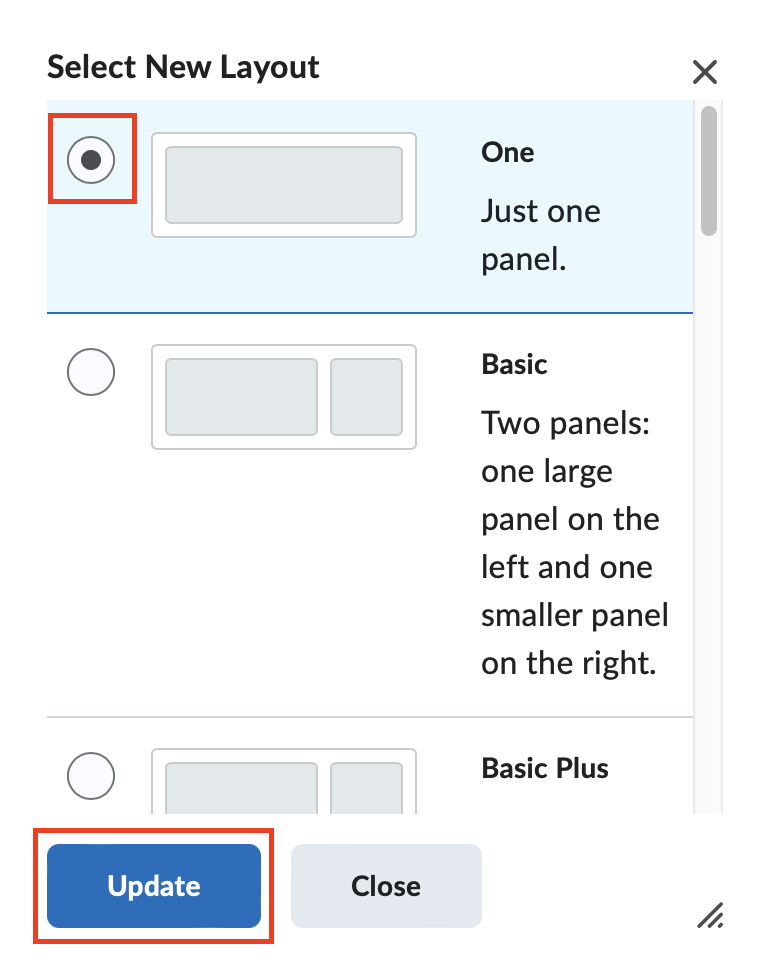Click the "Just one panel." description
Image resolution: width=768 pixels, height=974 pixels.
point(540,235)
